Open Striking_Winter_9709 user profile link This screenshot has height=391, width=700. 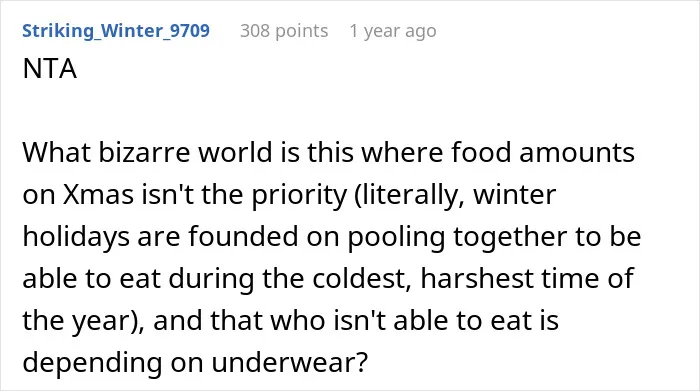[x=116, y=31]
